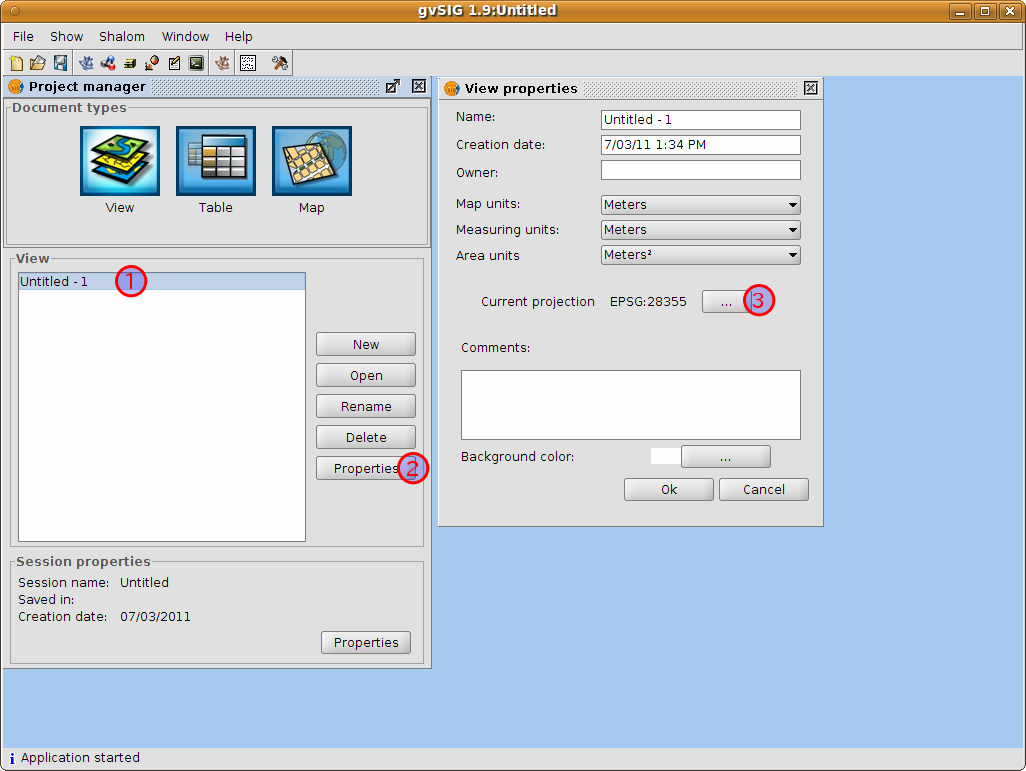Click the pencil and notepad toolbar icon
Viewport: 1026px width, 771px height.
(x=174, y=63)
